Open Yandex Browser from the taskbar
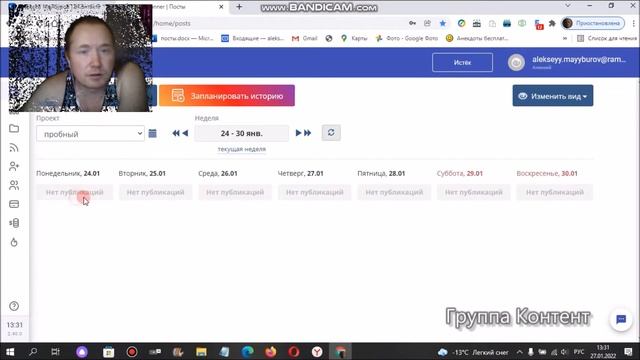 point(317,351)
